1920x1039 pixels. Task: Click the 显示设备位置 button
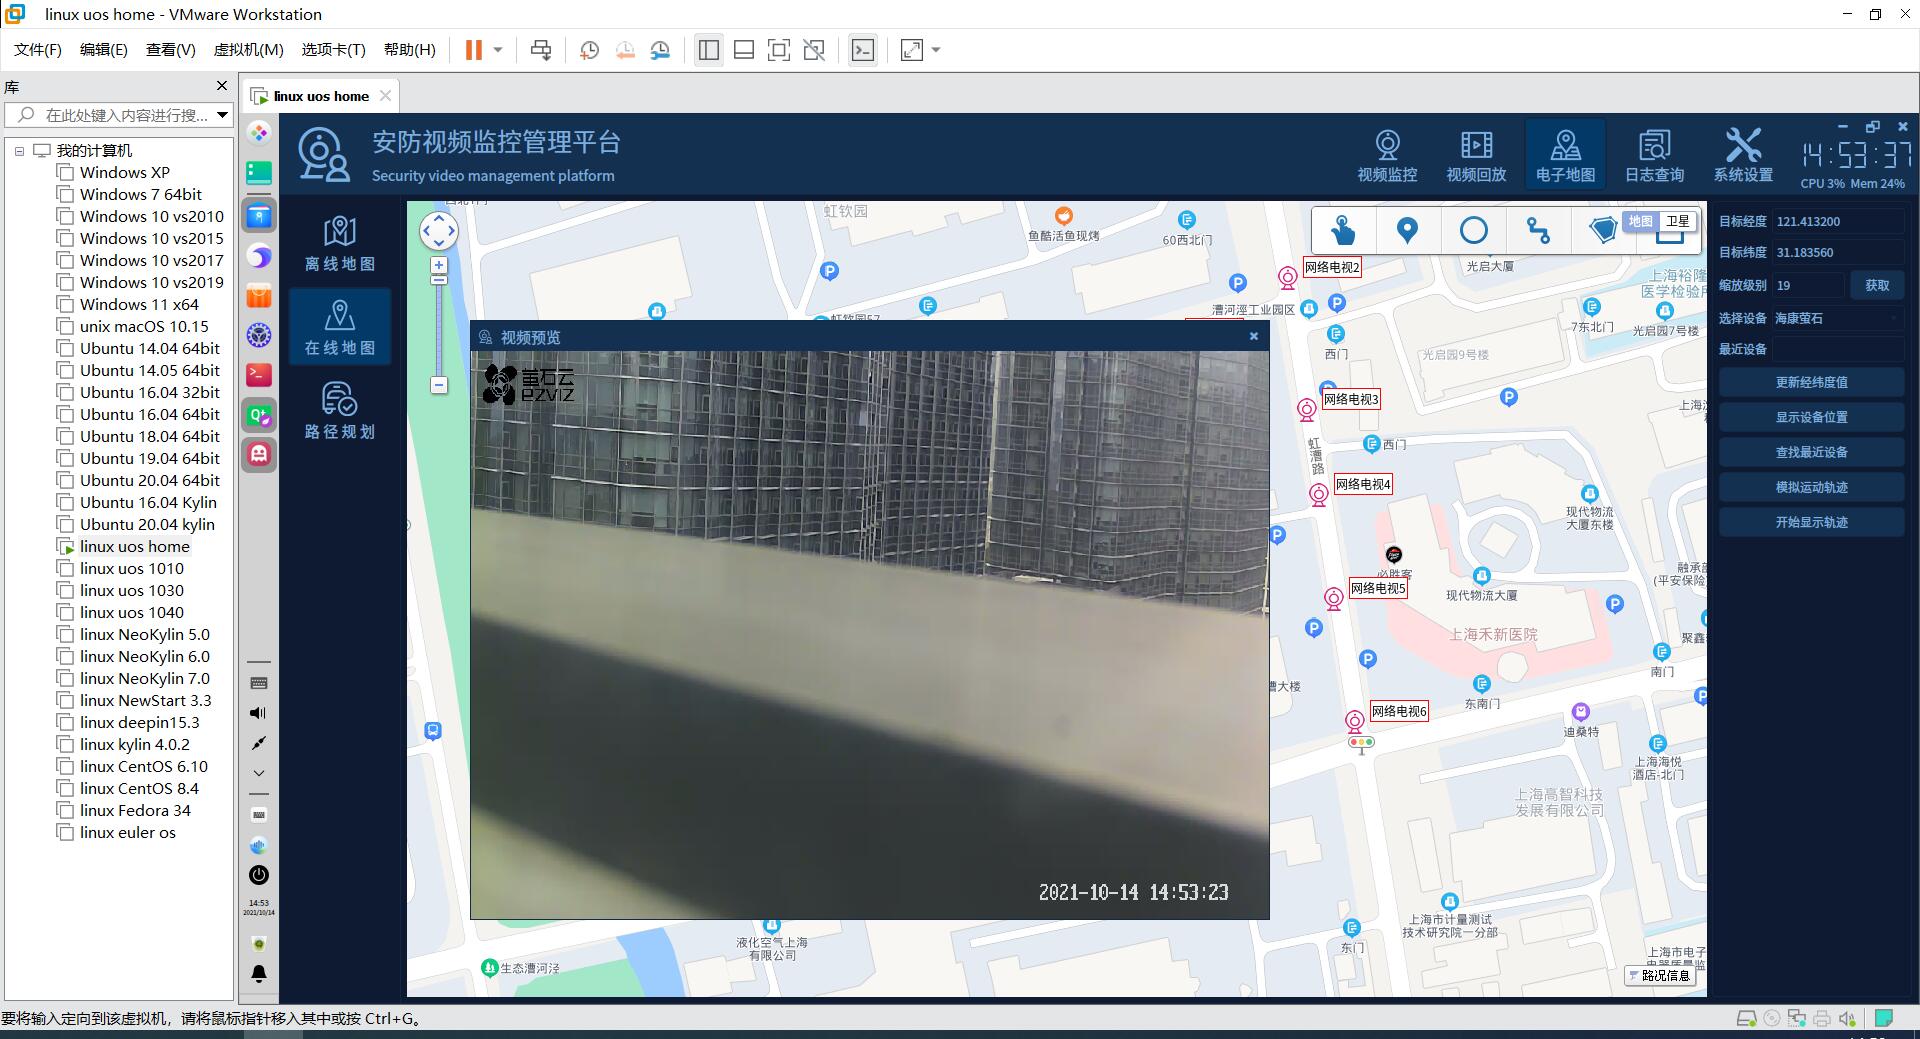(x=1811, y=417)
